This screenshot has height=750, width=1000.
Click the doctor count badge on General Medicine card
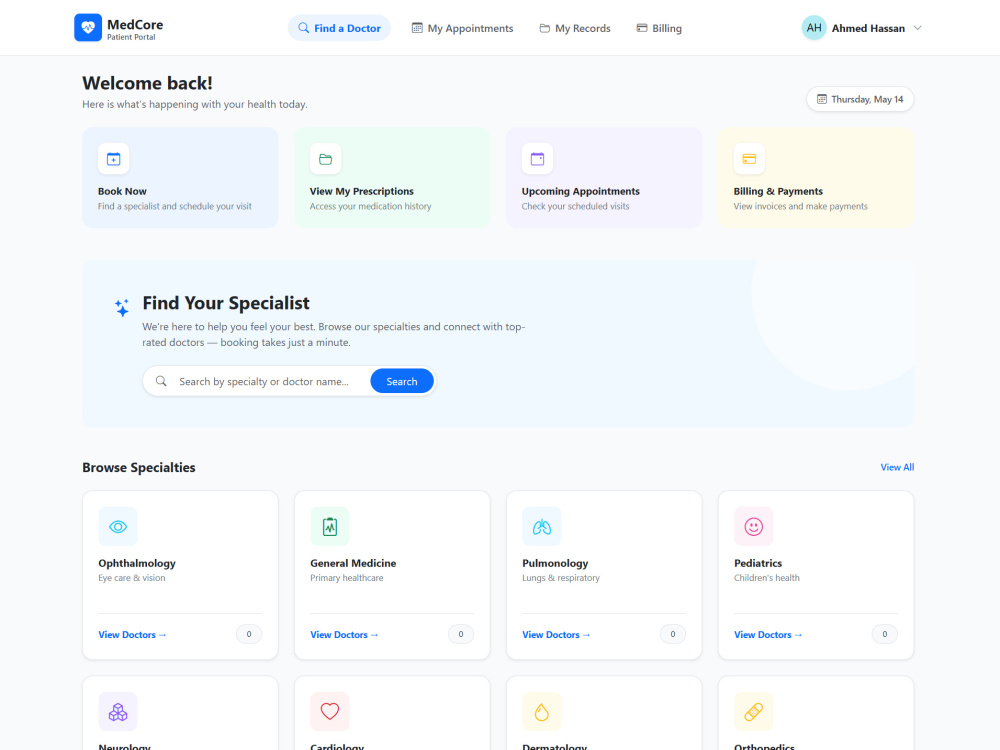(x=460, y=634)
